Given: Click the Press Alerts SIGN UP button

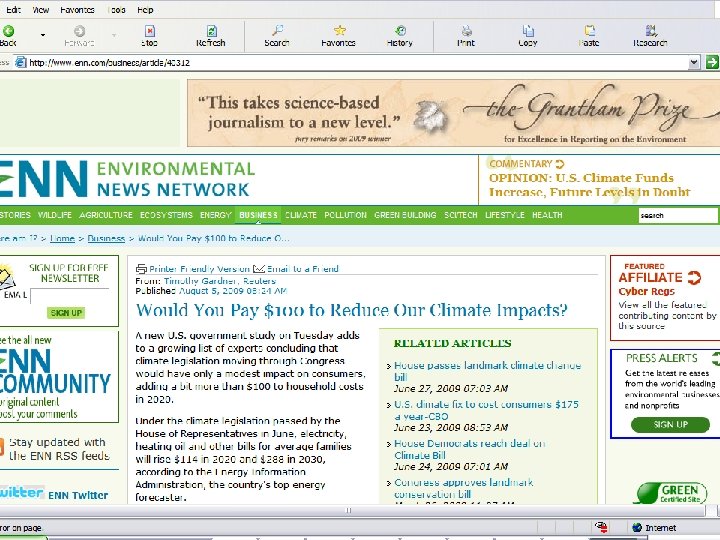Looking at the screenshot, I should (670, 425).
